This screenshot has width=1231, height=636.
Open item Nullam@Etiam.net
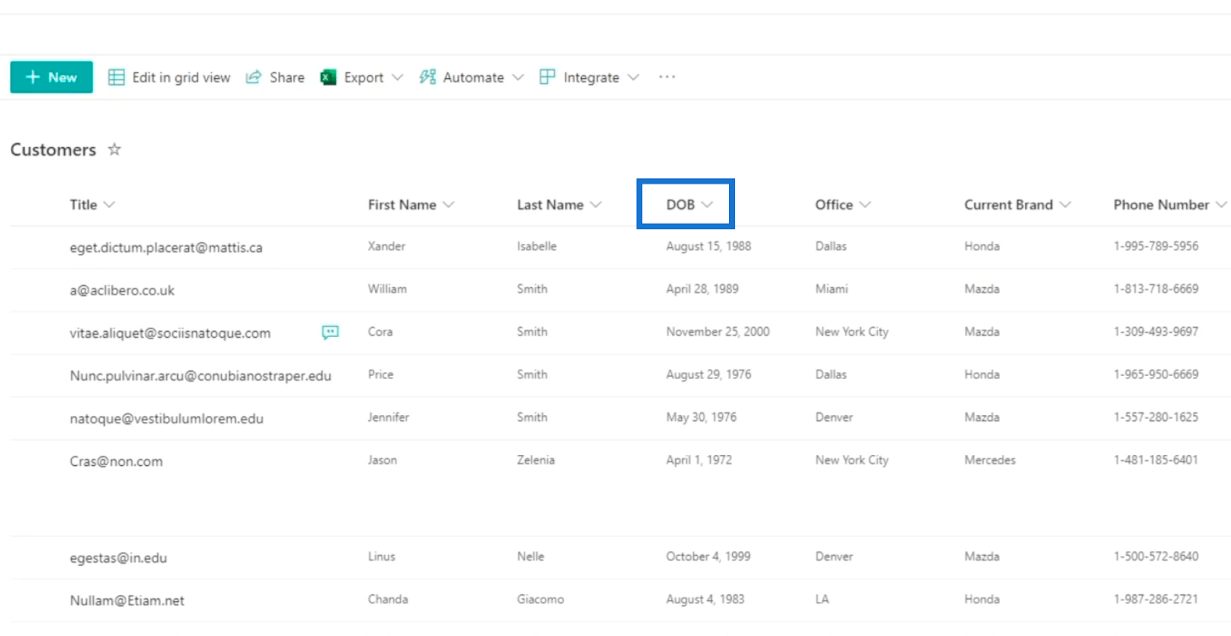[x=127, y=601]
